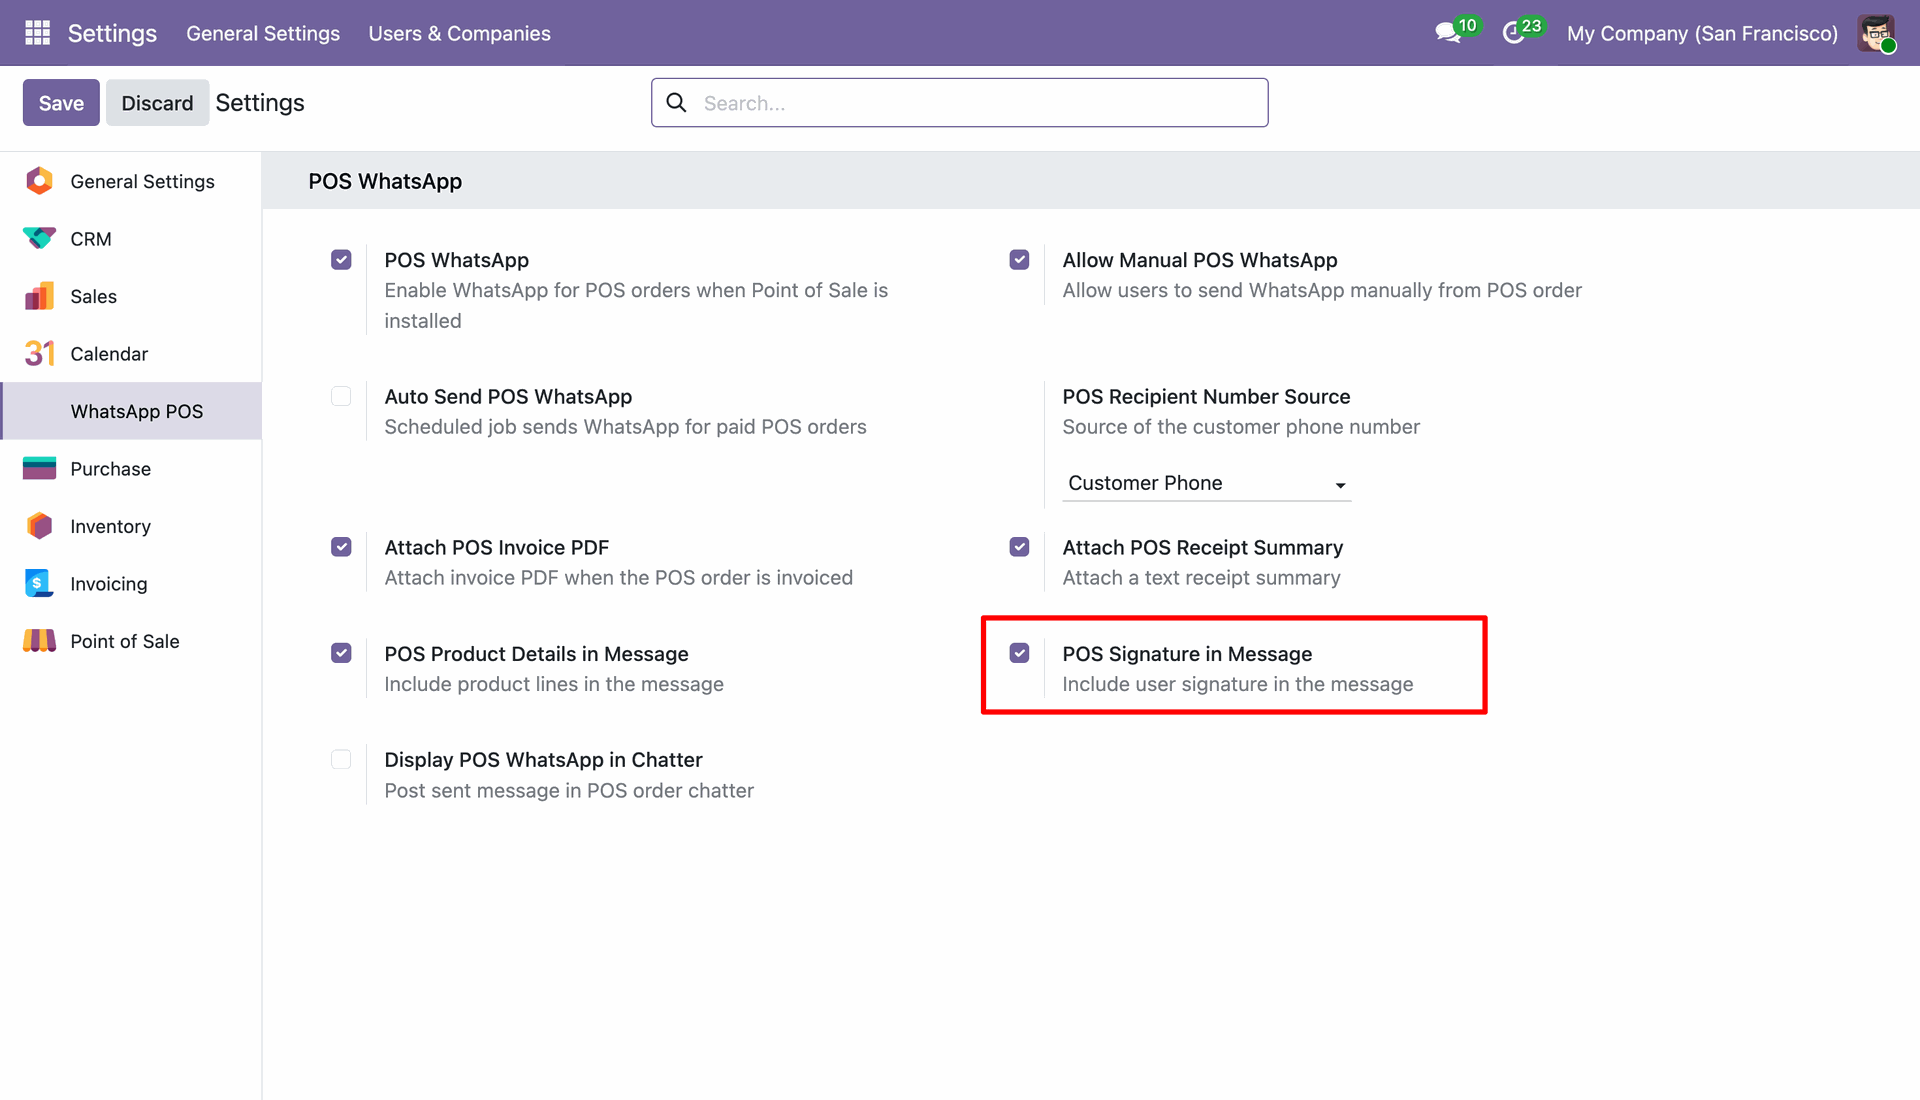
Task: Focus the settings Search field
Action: tap(960, 103)
